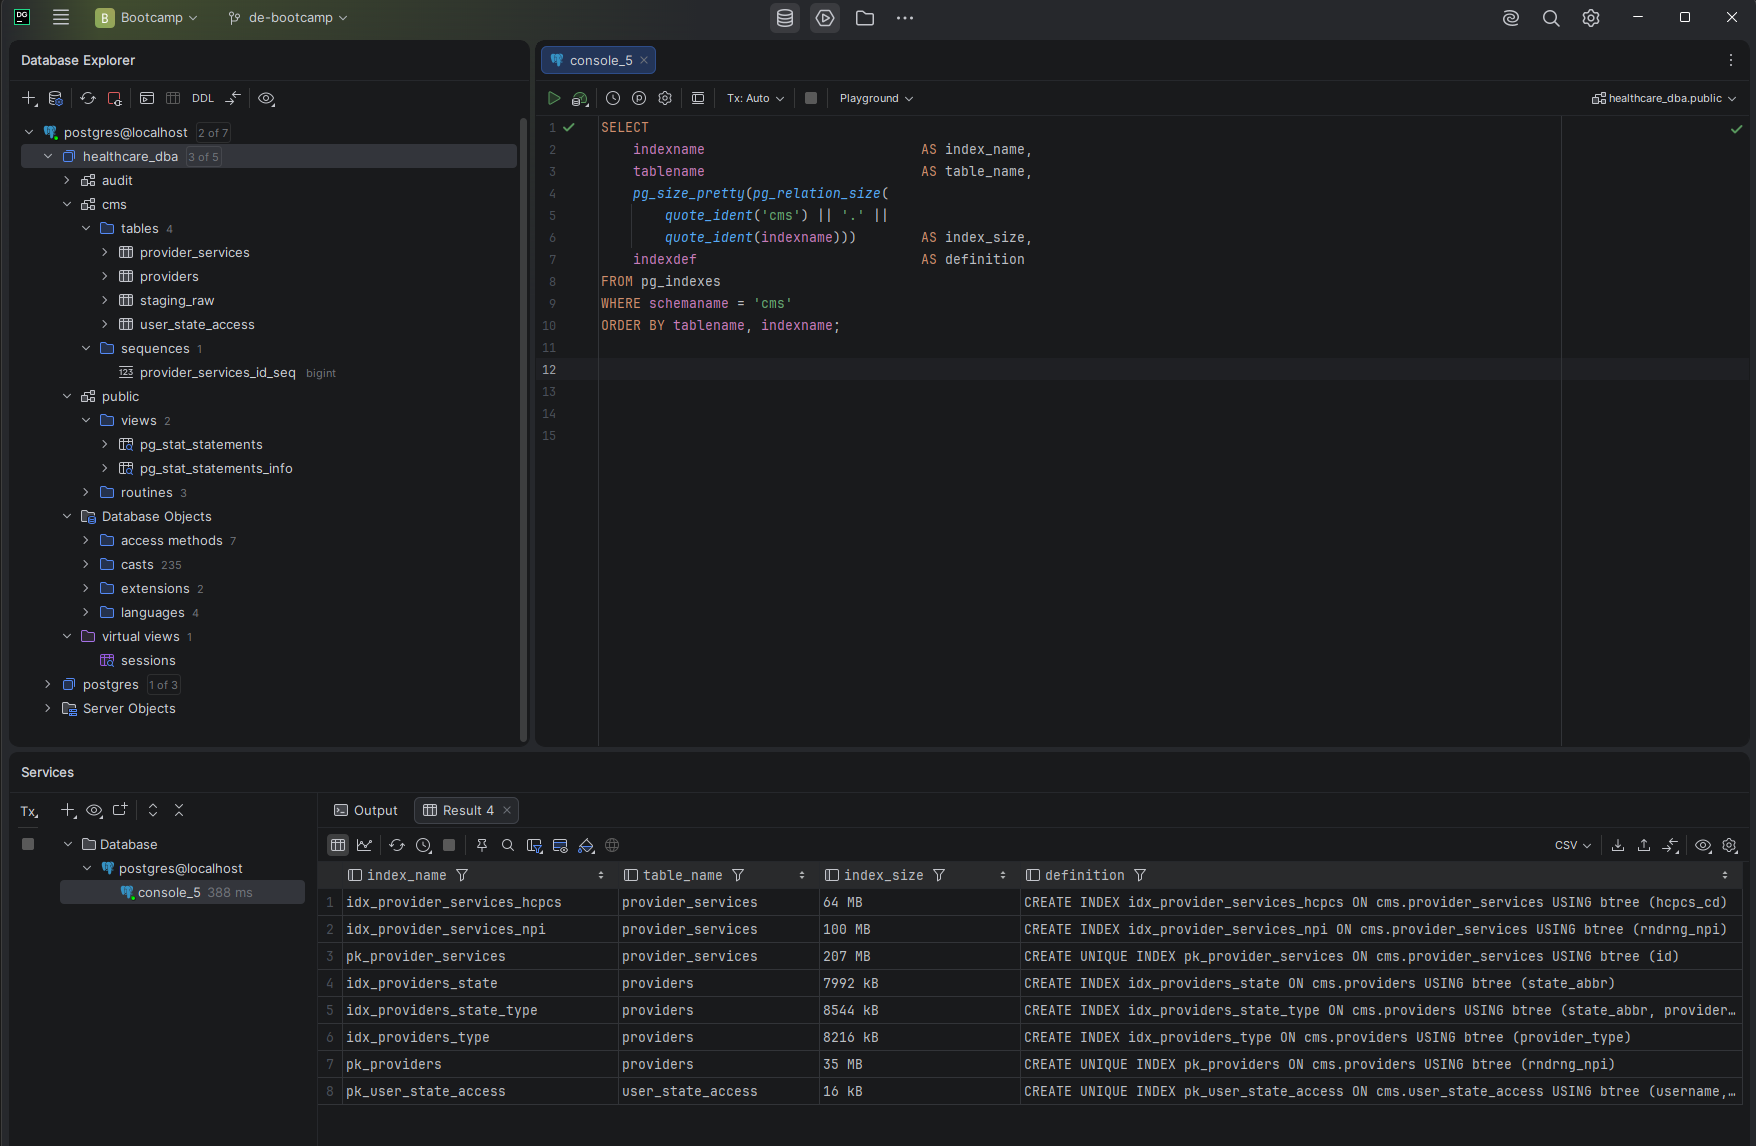
Task: Open the main hamburger menu
Action: pos(61,18)
